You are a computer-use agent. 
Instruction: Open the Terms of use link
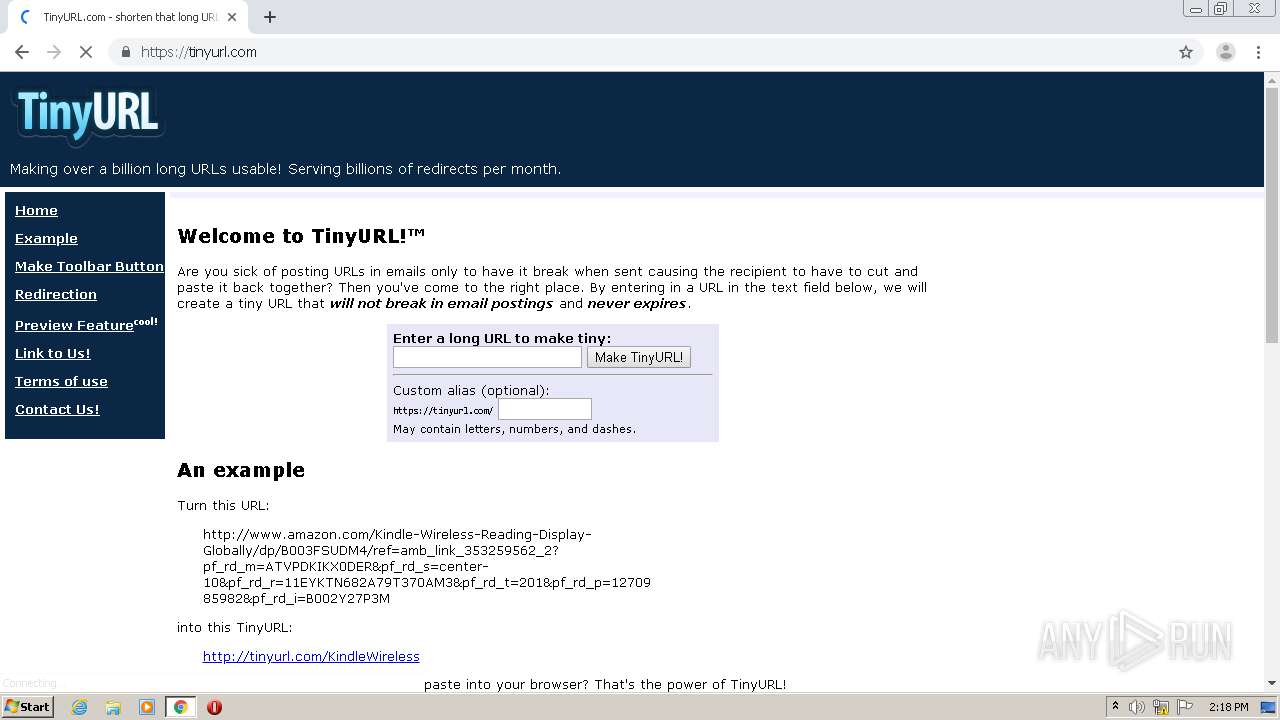coord(61,381)
